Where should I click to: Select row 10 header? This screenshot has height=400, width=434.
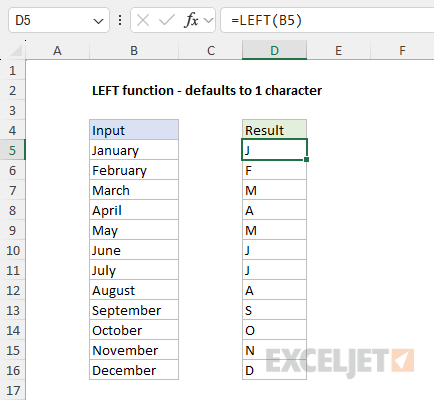13,250
